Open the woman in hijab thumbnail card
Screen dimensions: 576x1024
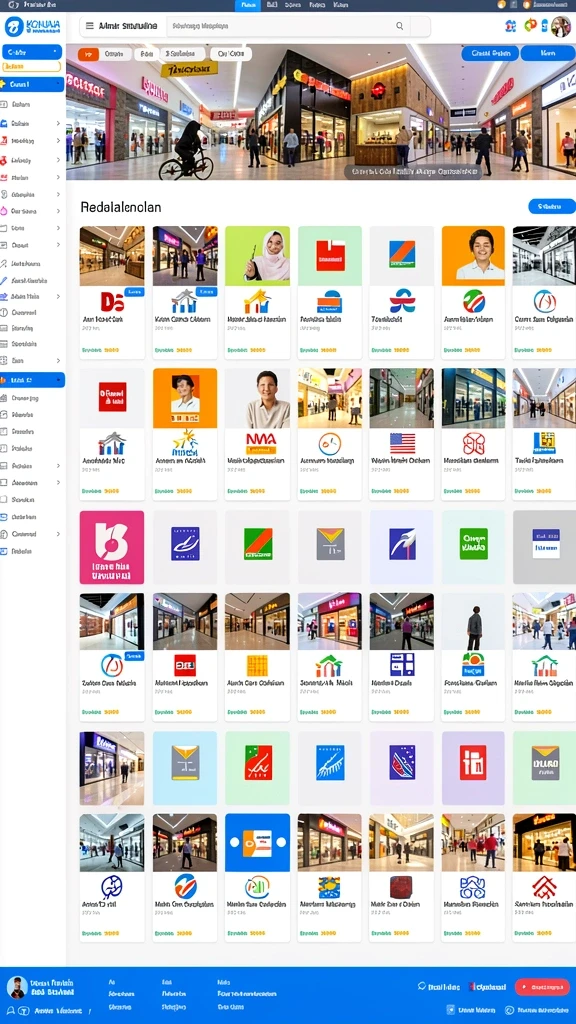click(x=257, y=293)
